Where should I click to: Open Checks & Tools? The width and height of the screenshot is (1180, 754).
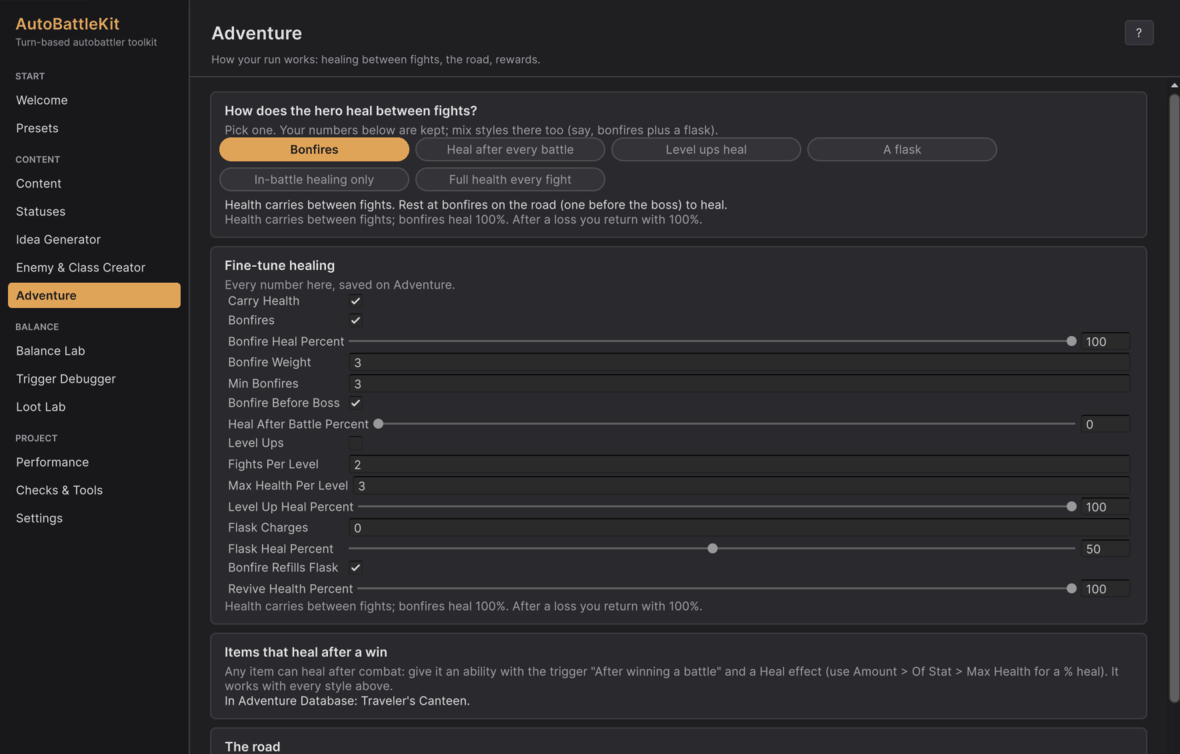[94, 490]
